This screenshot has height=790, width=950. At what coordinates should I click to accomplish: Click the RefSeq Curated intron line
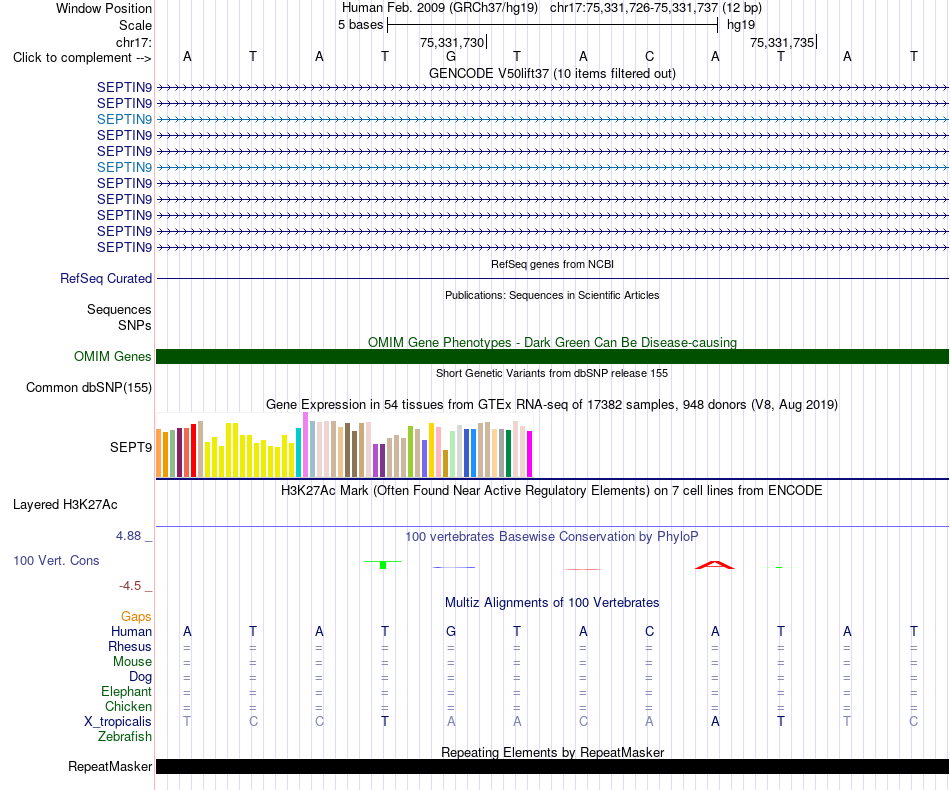point(552,279)
